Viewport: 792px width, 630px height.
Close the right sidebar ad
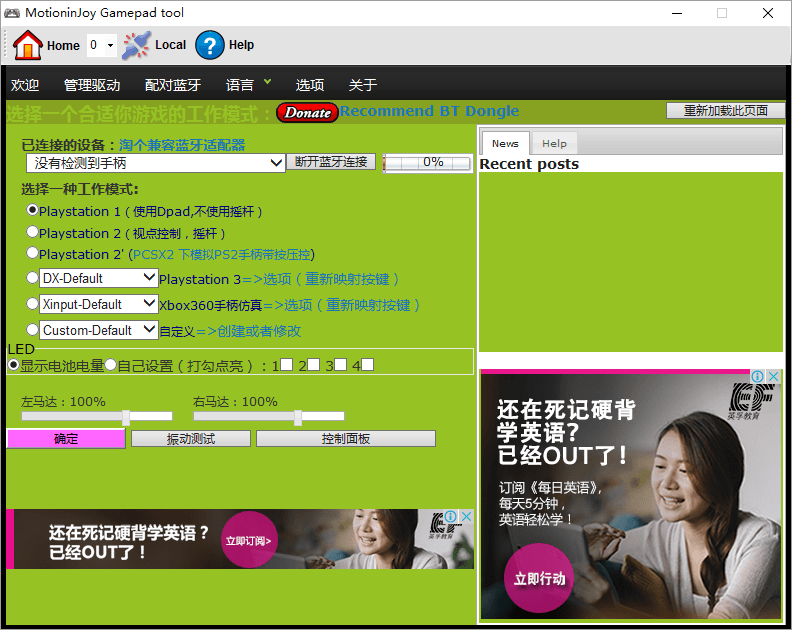774,376
